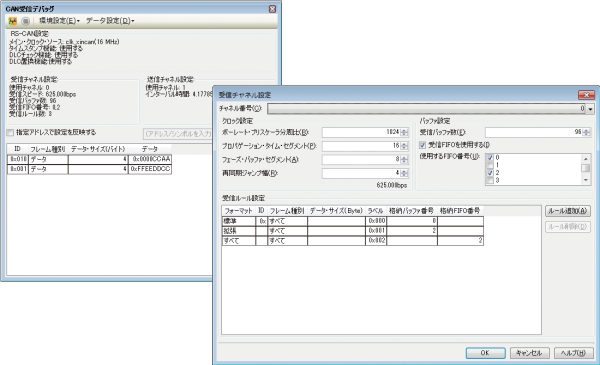Click the データ・サイズ(バイト) header in the CAN window
Screen dimensions: 600x365
(98, 149)
